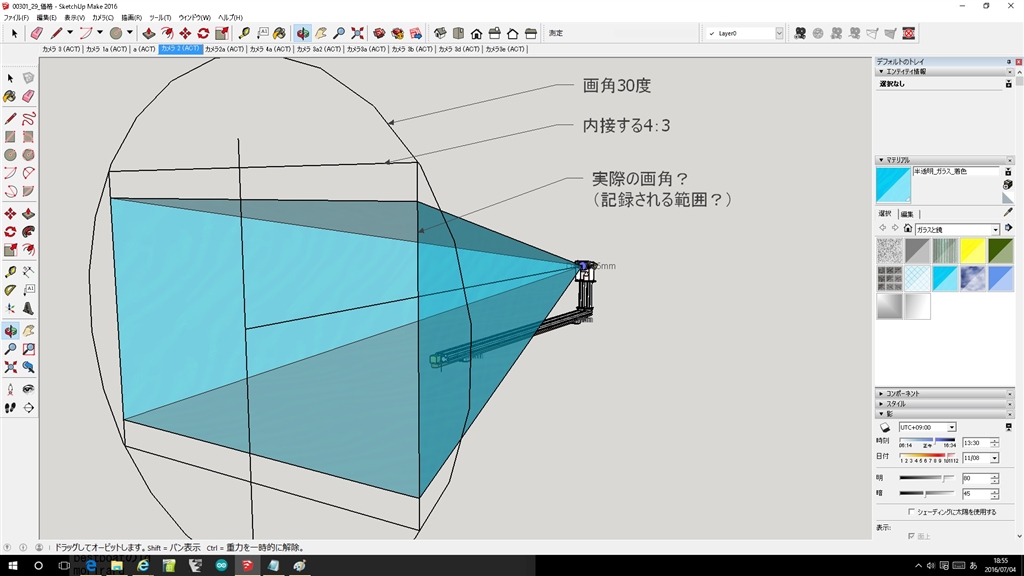Image resolution: width=1024 pixels, height=576 pixels.
Task: Close the Default Tray with red X
Action: pos(1018,61)
